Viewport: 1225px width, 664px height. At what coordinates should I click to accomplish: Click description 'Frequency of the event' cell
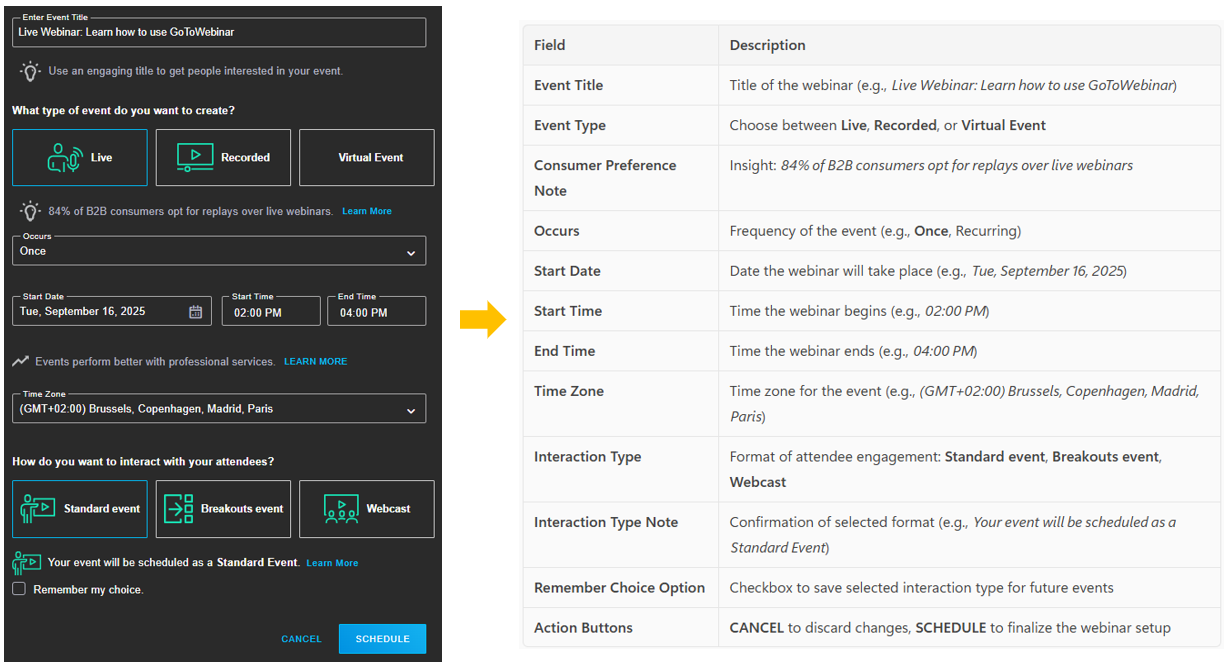[x=970, y=231]
